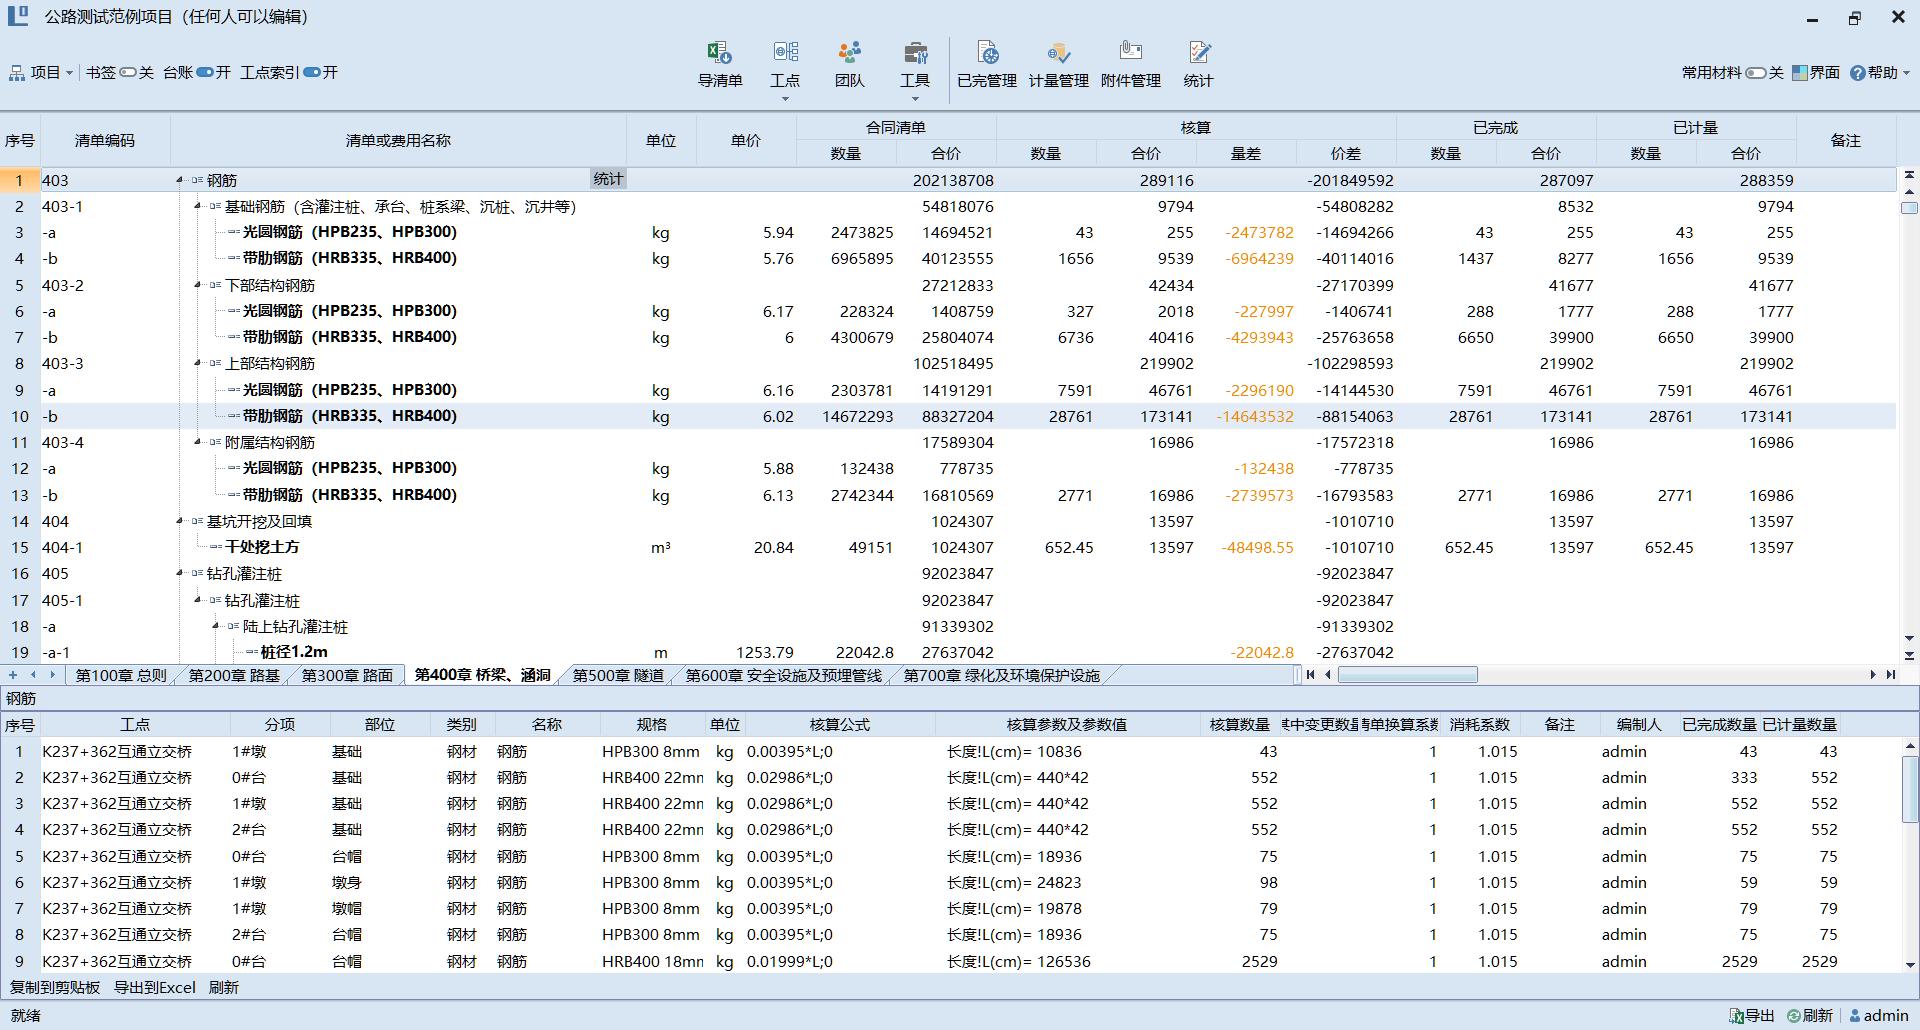Click the 导清单 Excel import icon
Viewport: 1920px width, 1030px height.
click(x=719, y=52)
